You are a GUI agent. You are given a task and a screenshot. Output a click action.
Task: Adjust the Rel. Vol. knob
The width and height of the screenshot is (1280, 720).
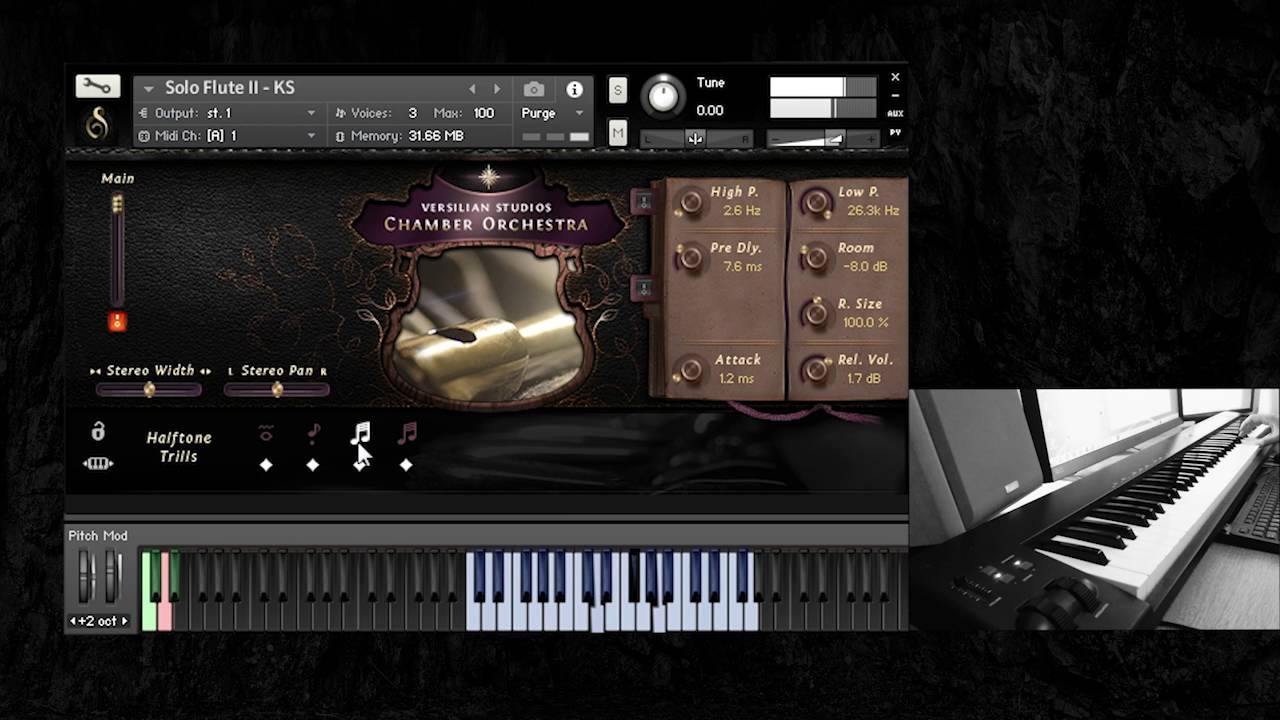817,370
